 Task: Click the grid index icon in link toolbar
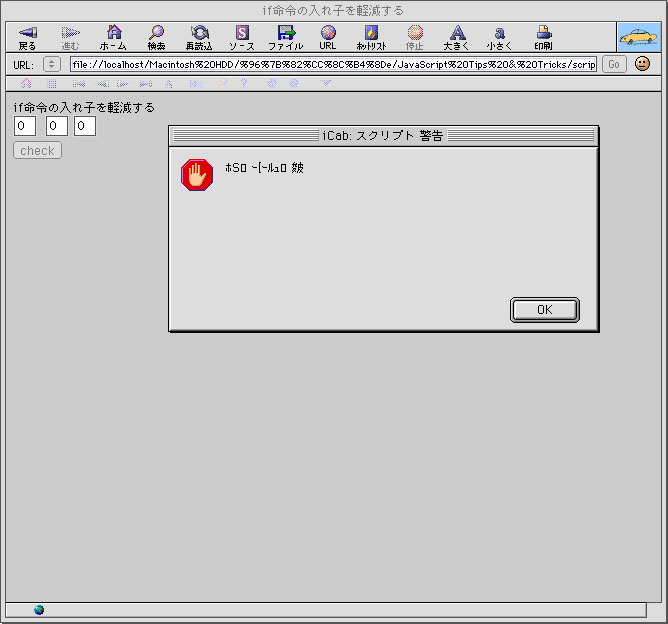tap(52, 83)
